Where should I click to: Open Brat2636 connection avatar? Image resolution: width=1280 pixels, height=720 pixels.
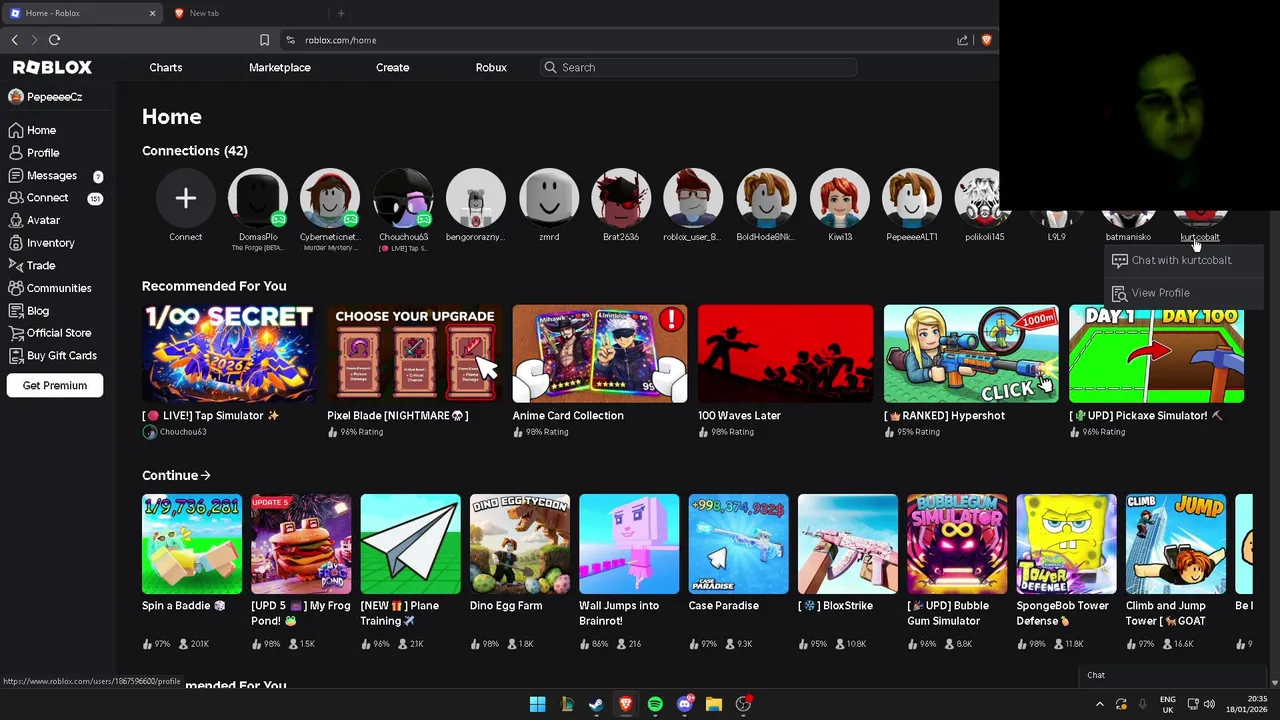[x=621, y=198]
